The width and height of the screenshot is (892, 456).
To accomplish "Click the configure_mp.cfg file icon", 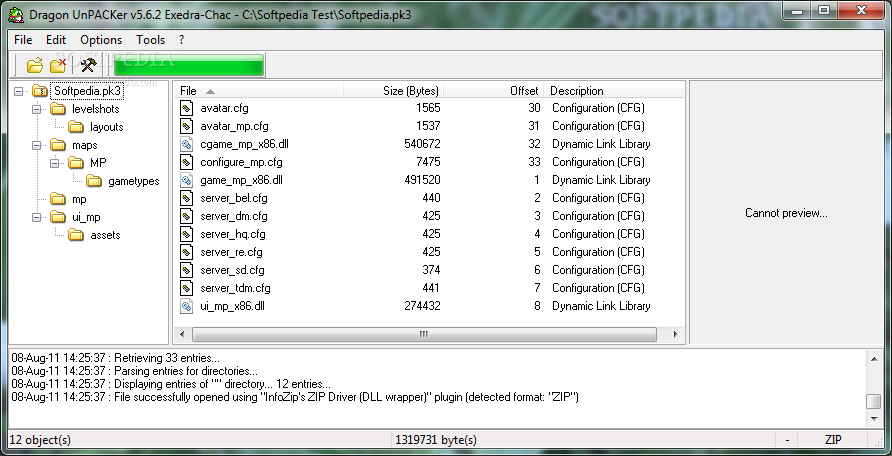I will pos(187,162).
